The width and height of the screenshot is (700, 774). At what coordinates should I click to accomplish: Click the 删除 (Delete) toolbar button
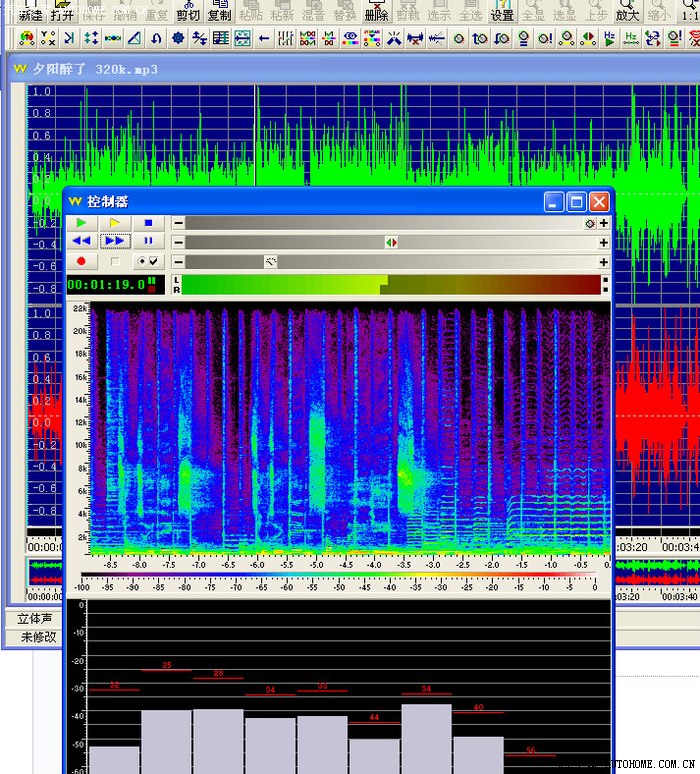pos(376,11)
